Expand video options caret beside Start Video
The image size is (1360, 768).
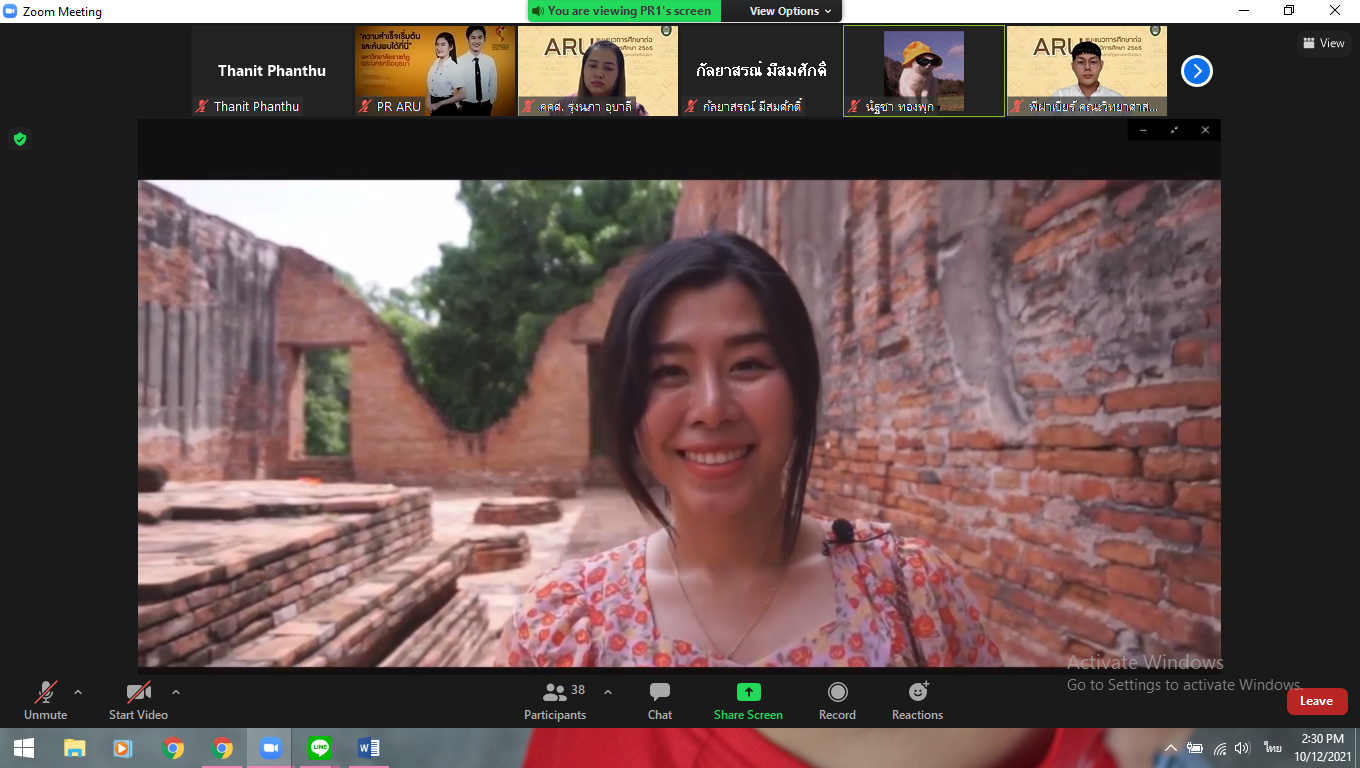(176, 692)
